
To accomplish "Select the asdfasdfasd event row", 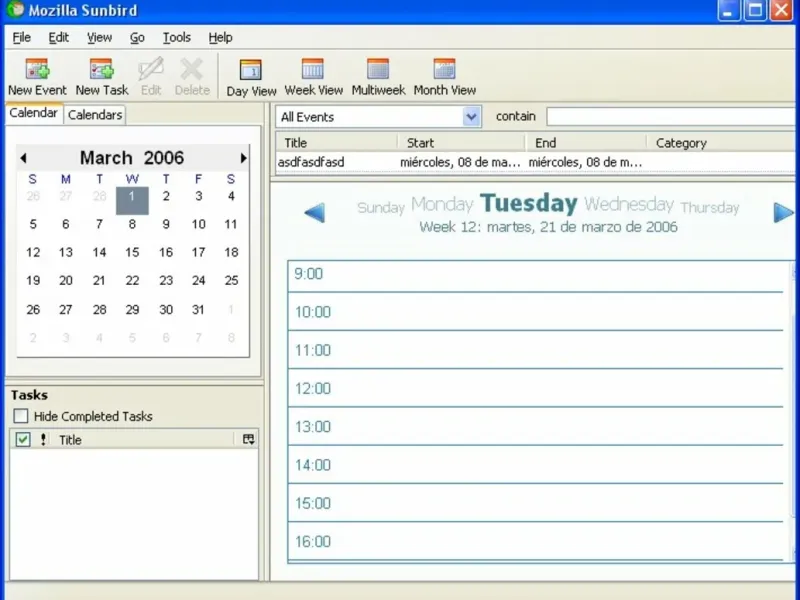I will [535, 162].
